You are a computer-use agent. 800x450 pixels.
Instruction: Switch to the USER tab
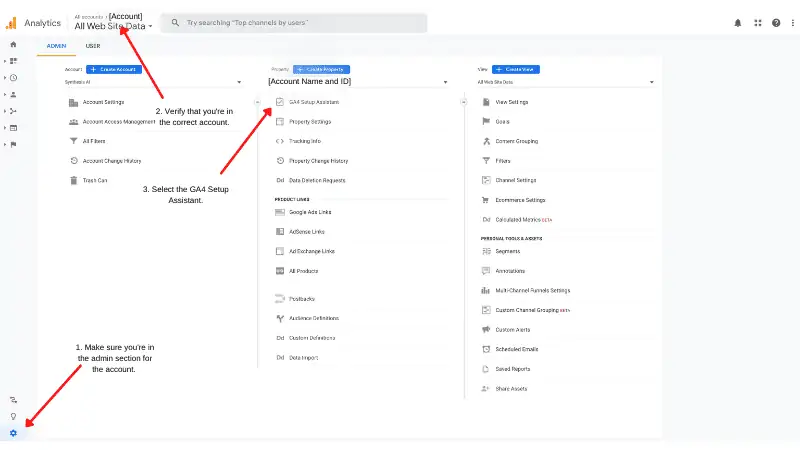click(93, 46)
